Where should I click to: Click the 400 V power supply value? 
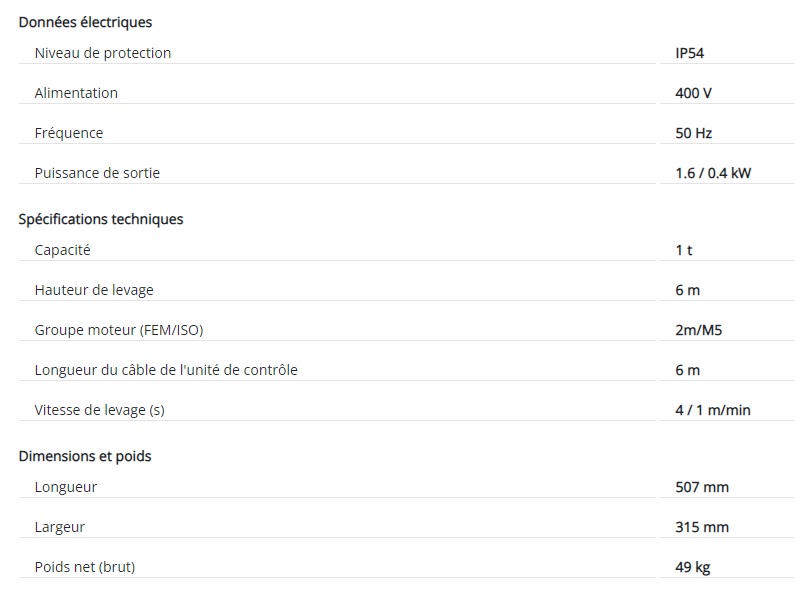pos(694,93)
